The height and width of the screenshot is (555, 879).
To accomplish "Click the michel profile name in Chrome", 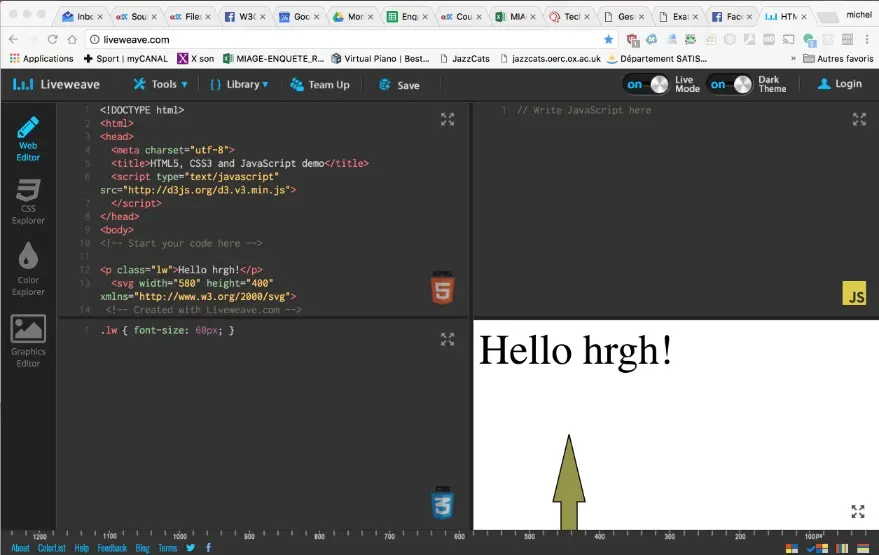I will (x=859, y=15).
